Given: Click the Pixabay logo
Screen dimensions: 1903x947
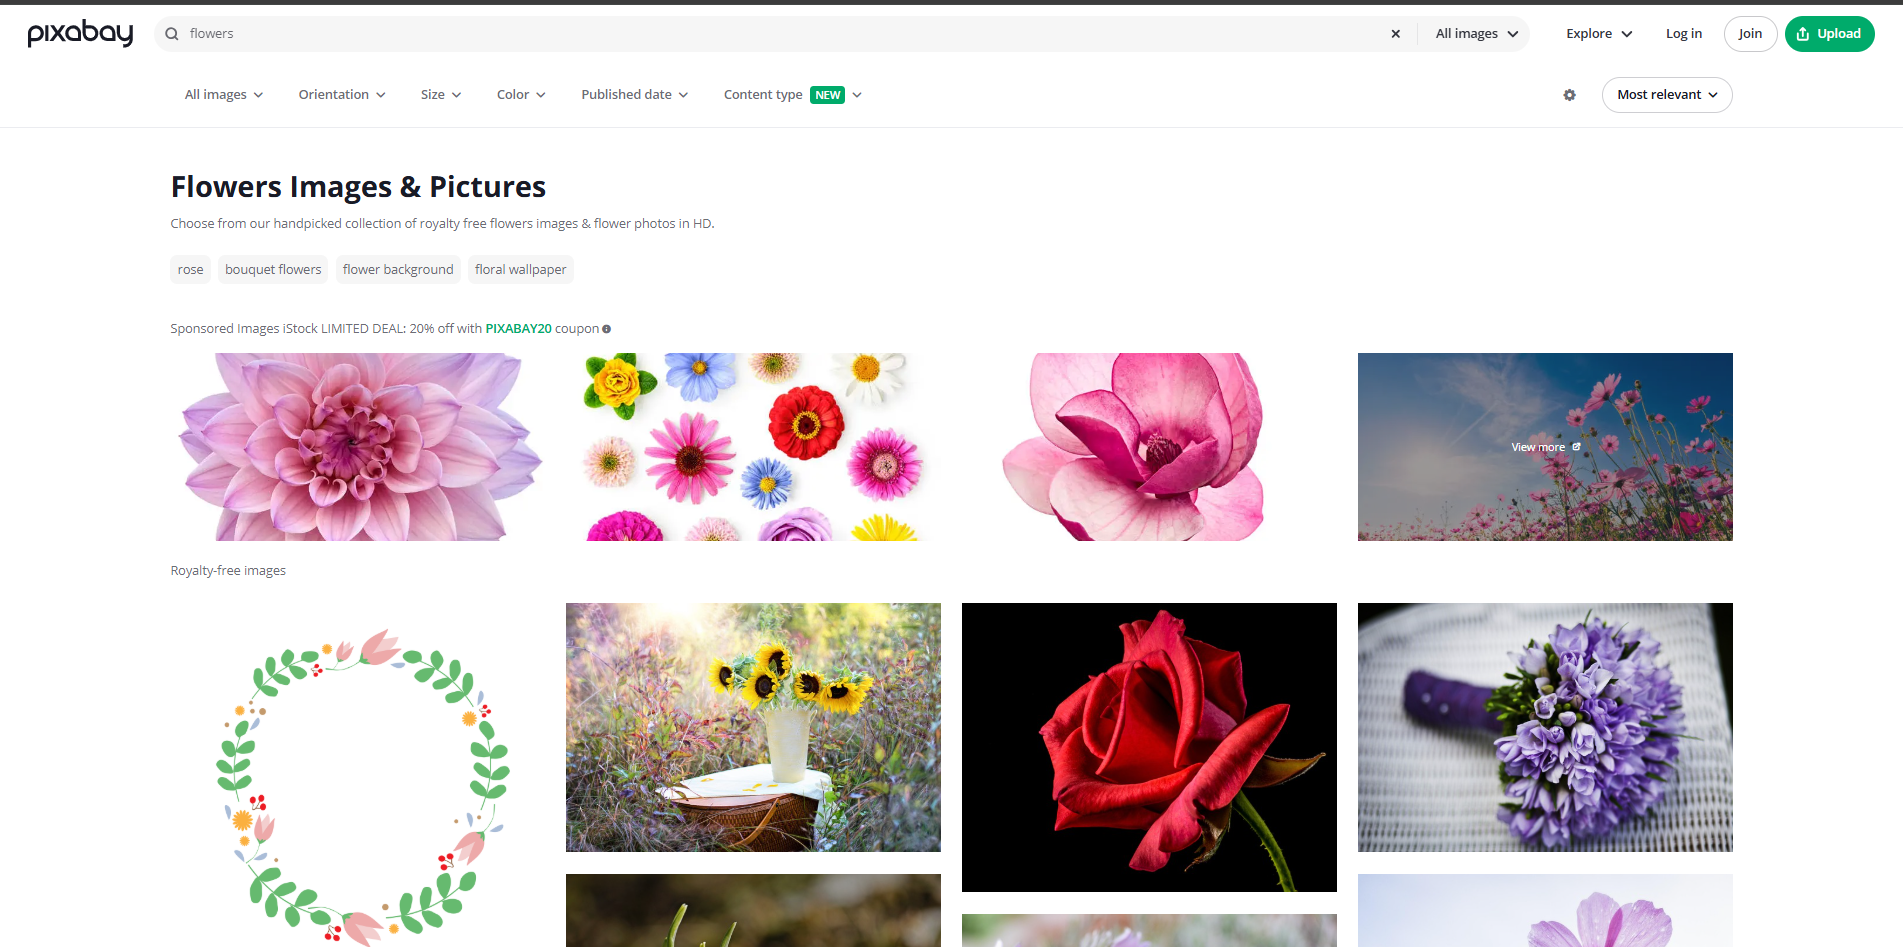Looking at the screenshot, I should click(x=80, y=33).
